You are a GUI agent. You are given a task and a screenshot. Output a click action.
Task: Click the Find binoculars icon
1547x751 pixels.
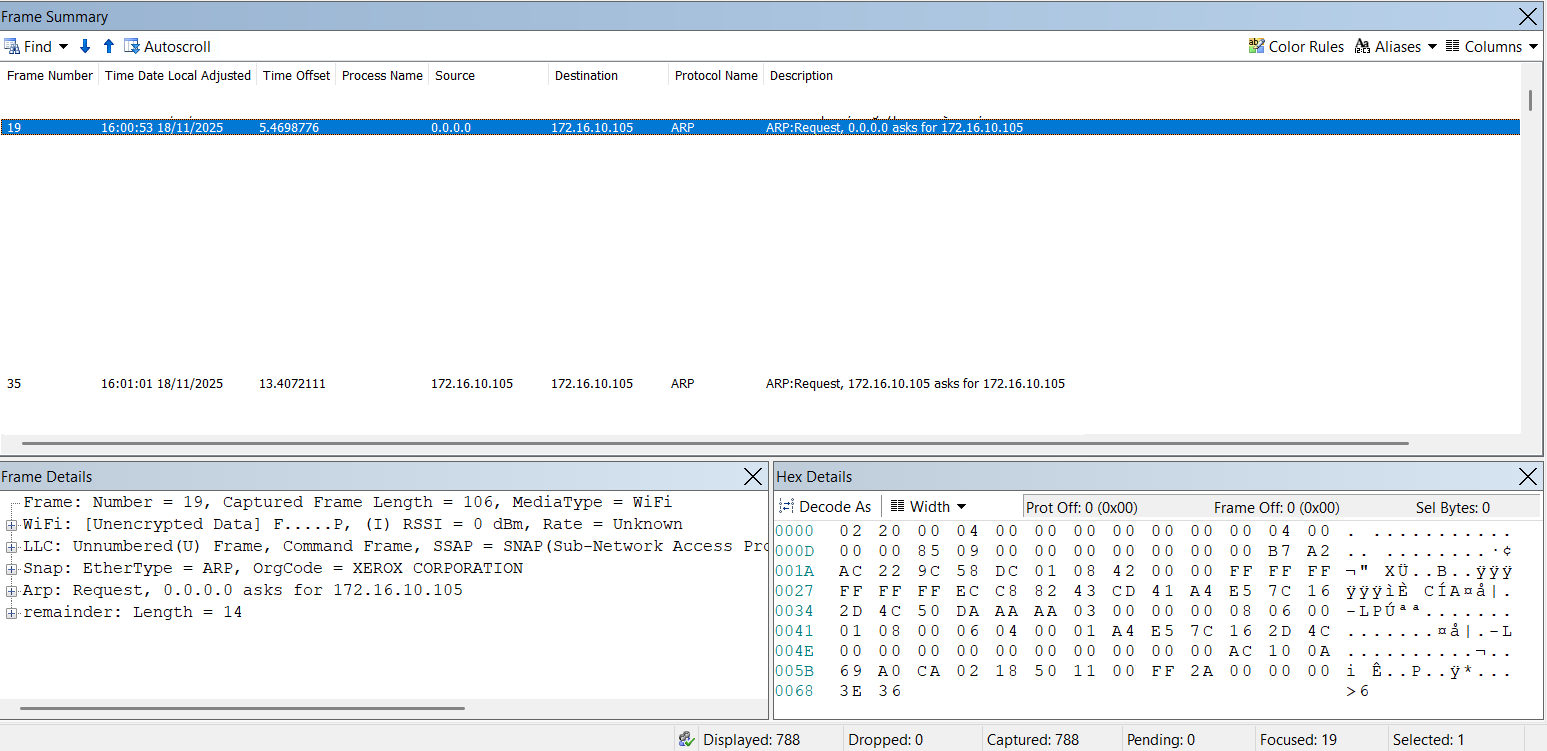tap(12, 47)
